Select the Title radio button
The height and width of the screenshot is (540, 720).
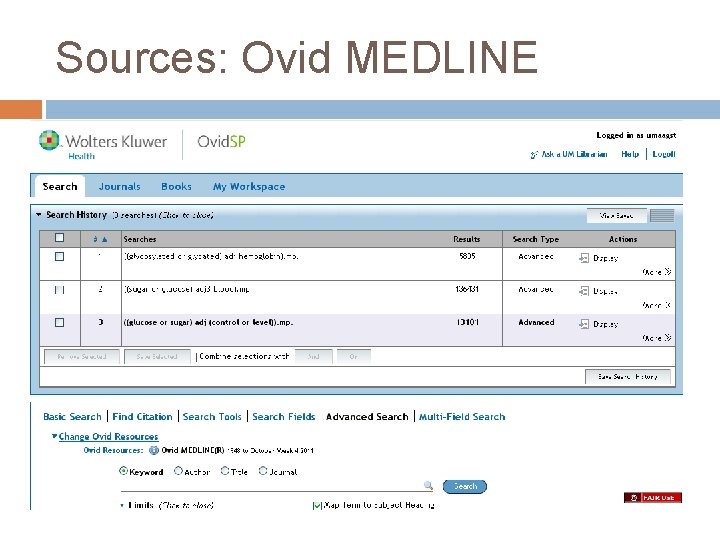[225, 471]
